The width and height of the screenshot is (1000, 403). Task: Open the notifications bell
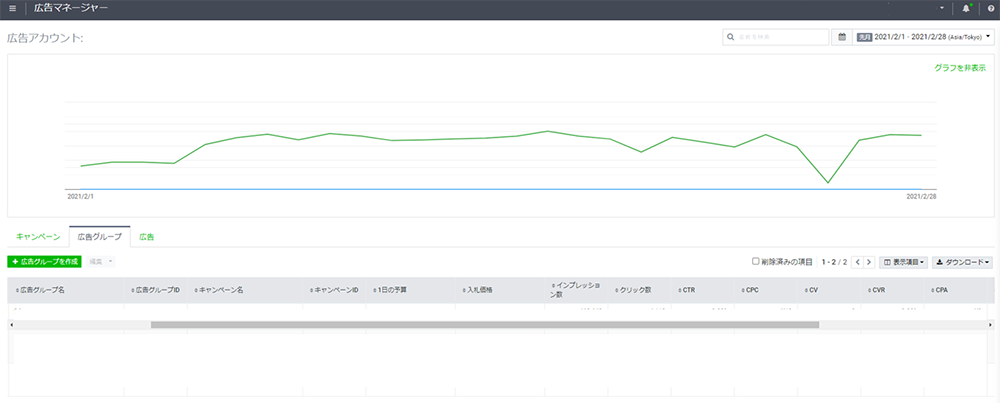pos(966,9)
